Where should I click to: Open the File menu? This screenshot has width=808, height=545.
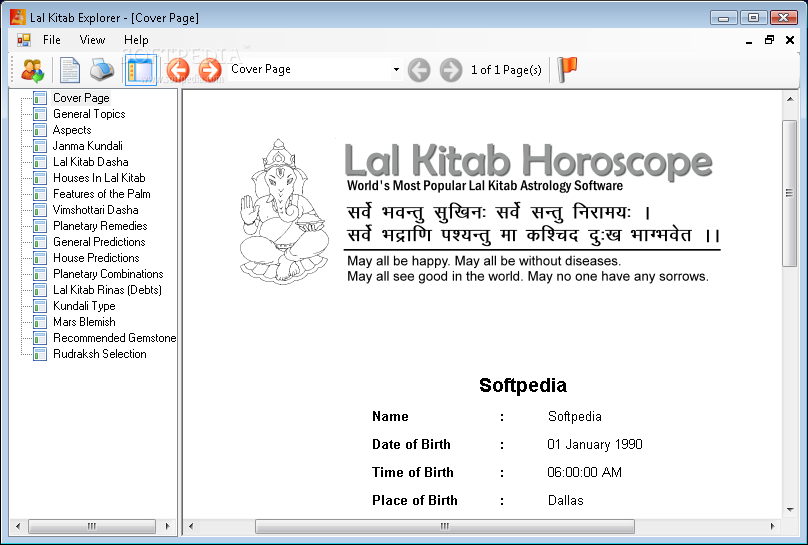click(x=52, y=40)
